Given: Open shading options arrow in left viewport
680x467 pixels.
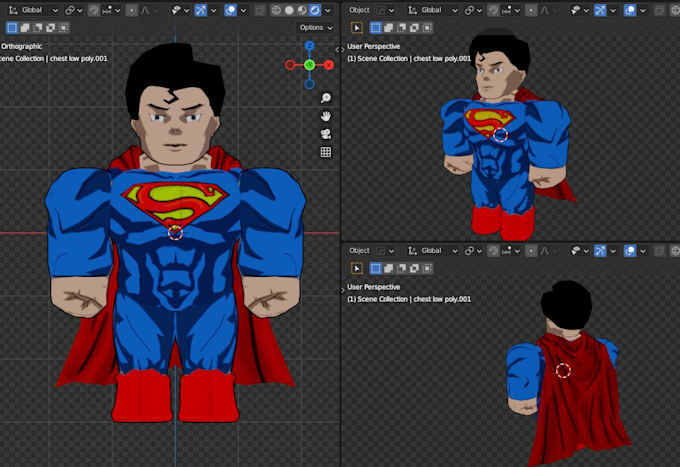Looking at the screenshot, I should point(328,10).
